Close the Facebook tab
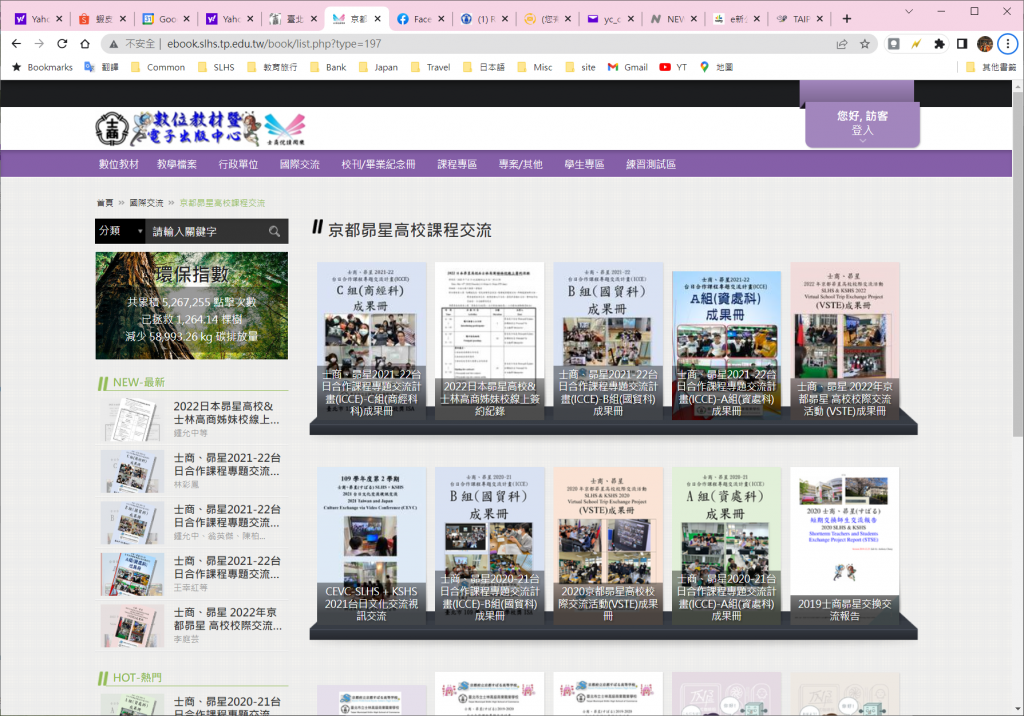The height and width of the screenshot is (716, 1024). click(441, 19)
